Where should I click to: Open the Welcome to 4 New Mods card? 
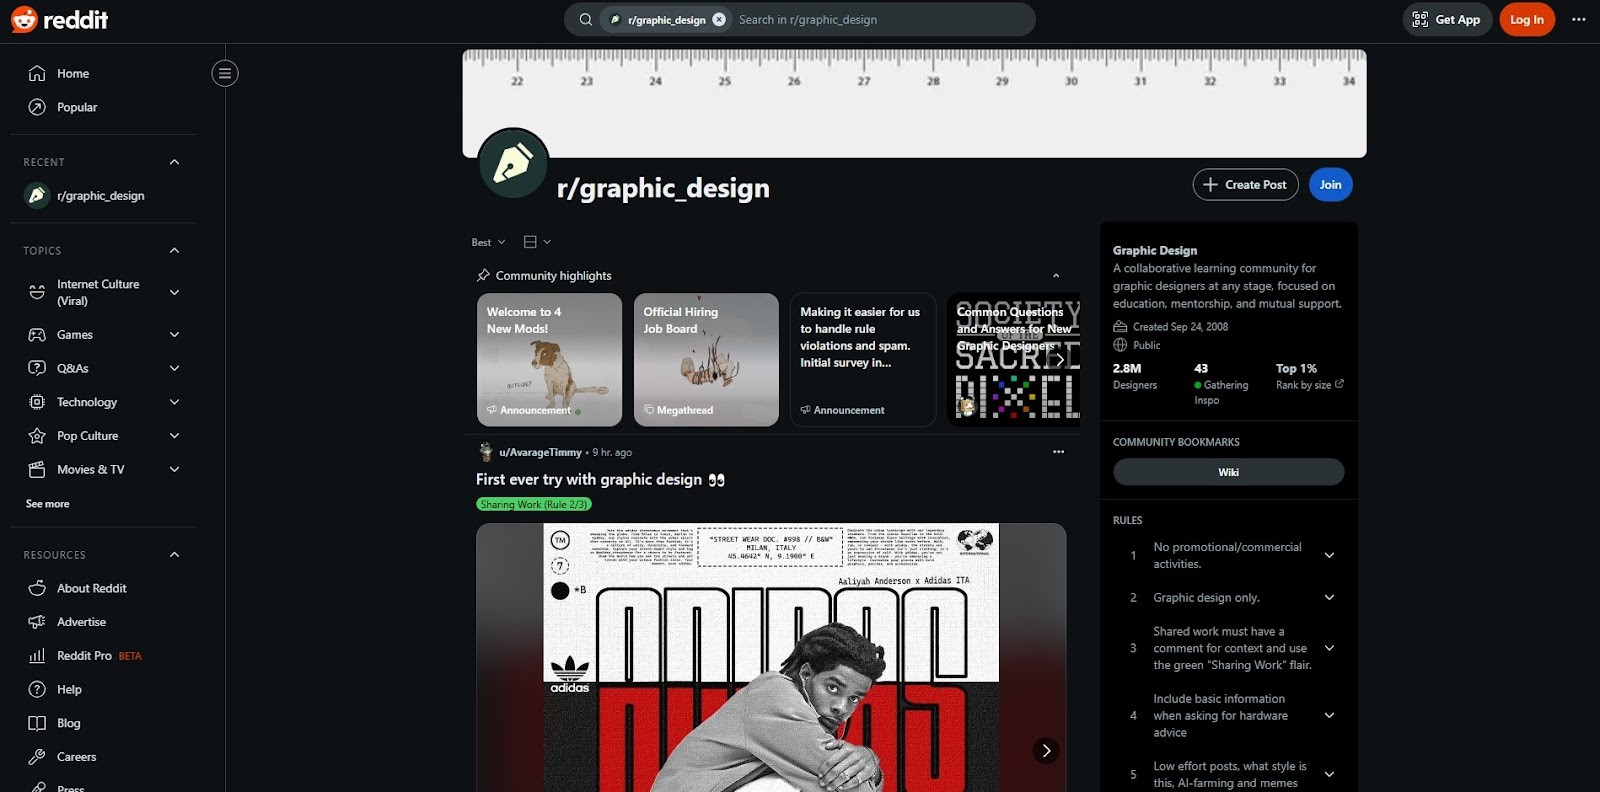(x=549, y=360)
